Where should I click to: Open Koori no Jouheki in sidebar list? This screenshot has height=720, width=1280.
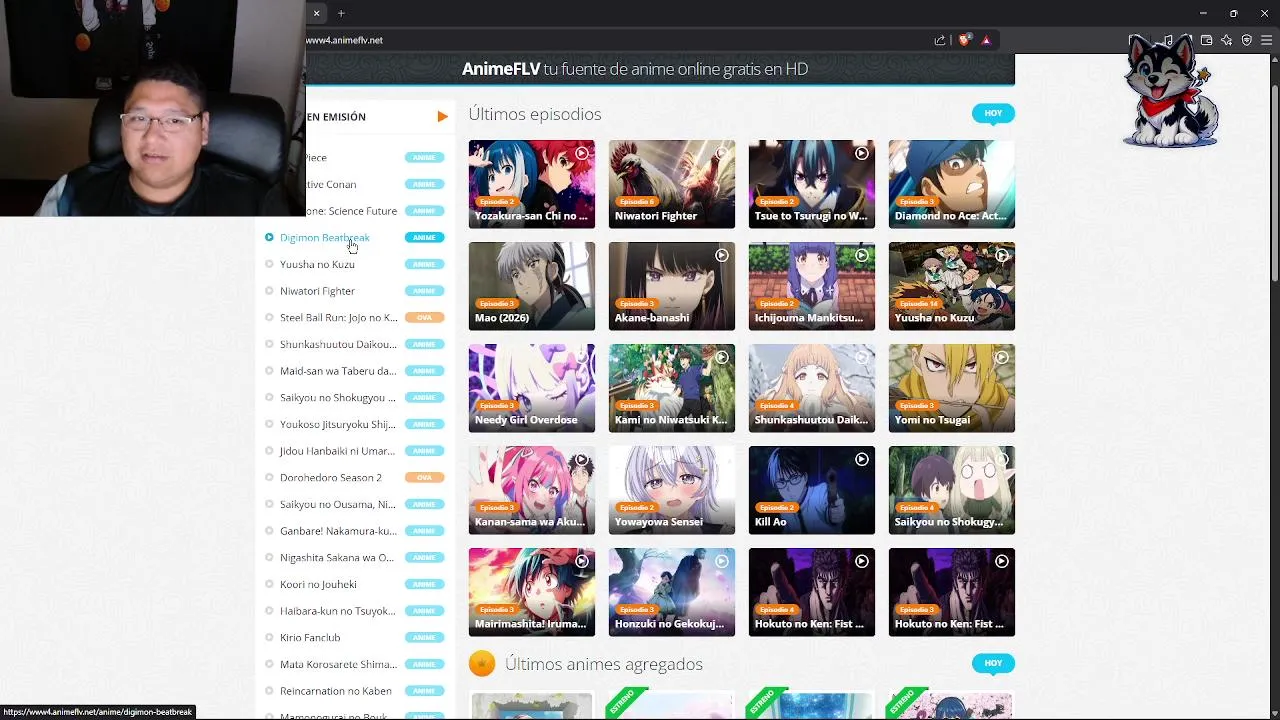point(318,584)
